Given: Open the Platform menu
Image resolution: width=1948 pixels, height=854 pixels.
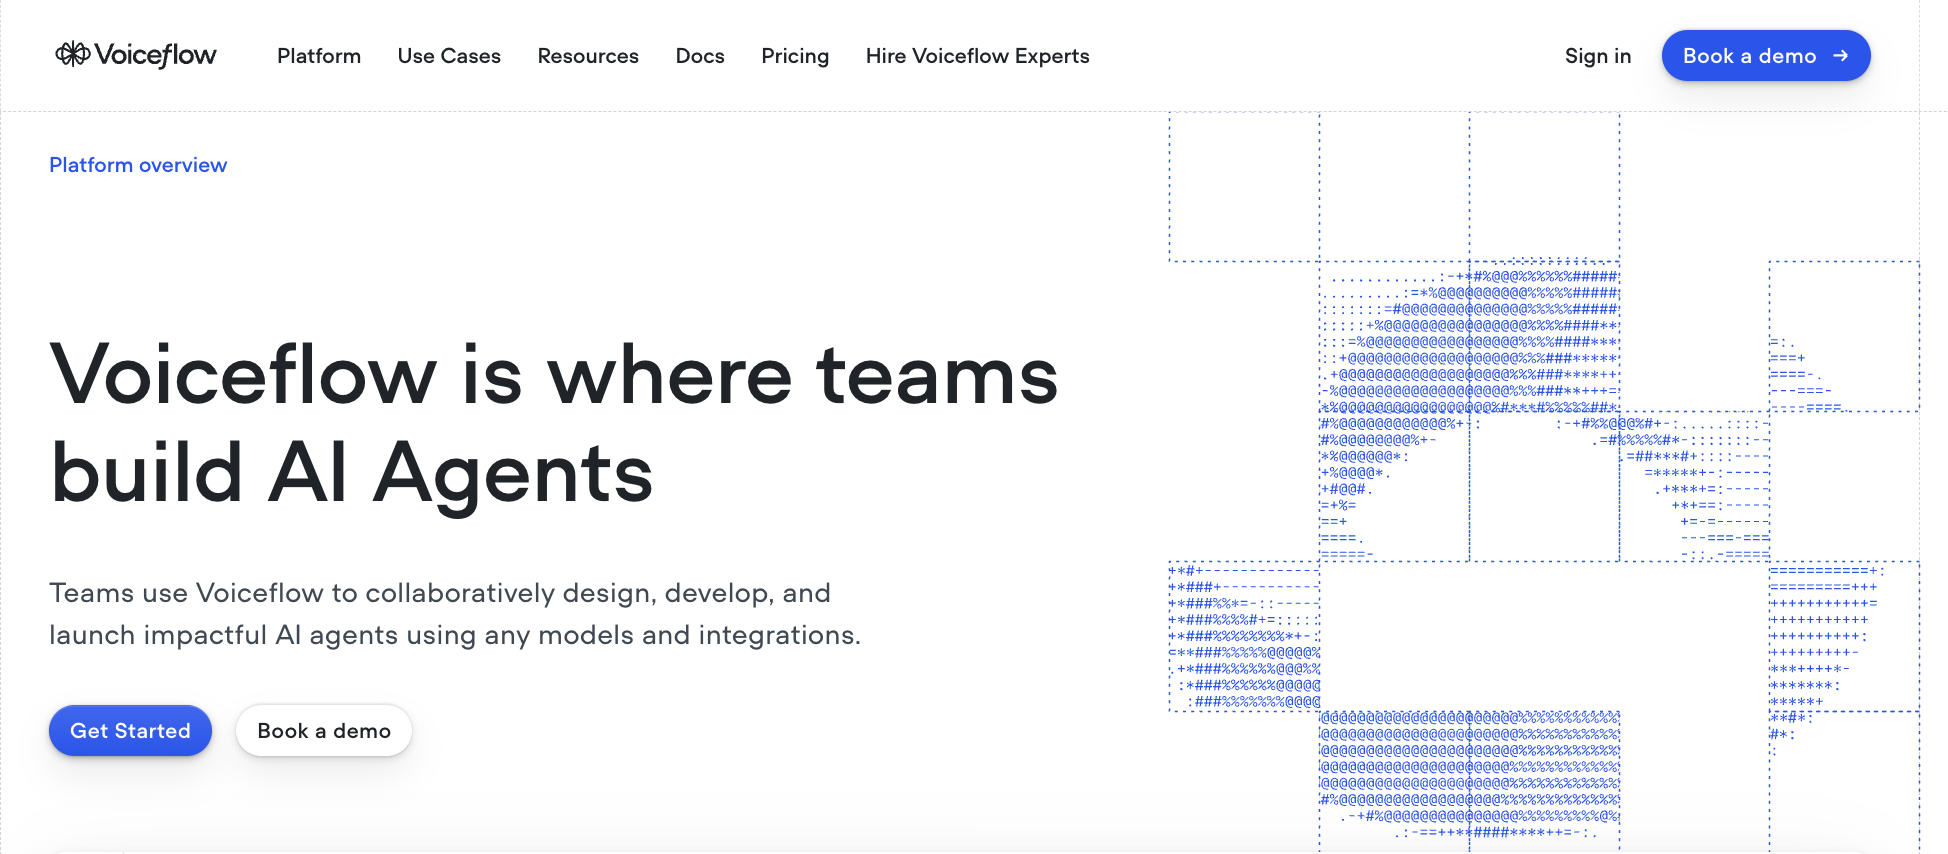Looking at the screenshot, I should 319,56.
